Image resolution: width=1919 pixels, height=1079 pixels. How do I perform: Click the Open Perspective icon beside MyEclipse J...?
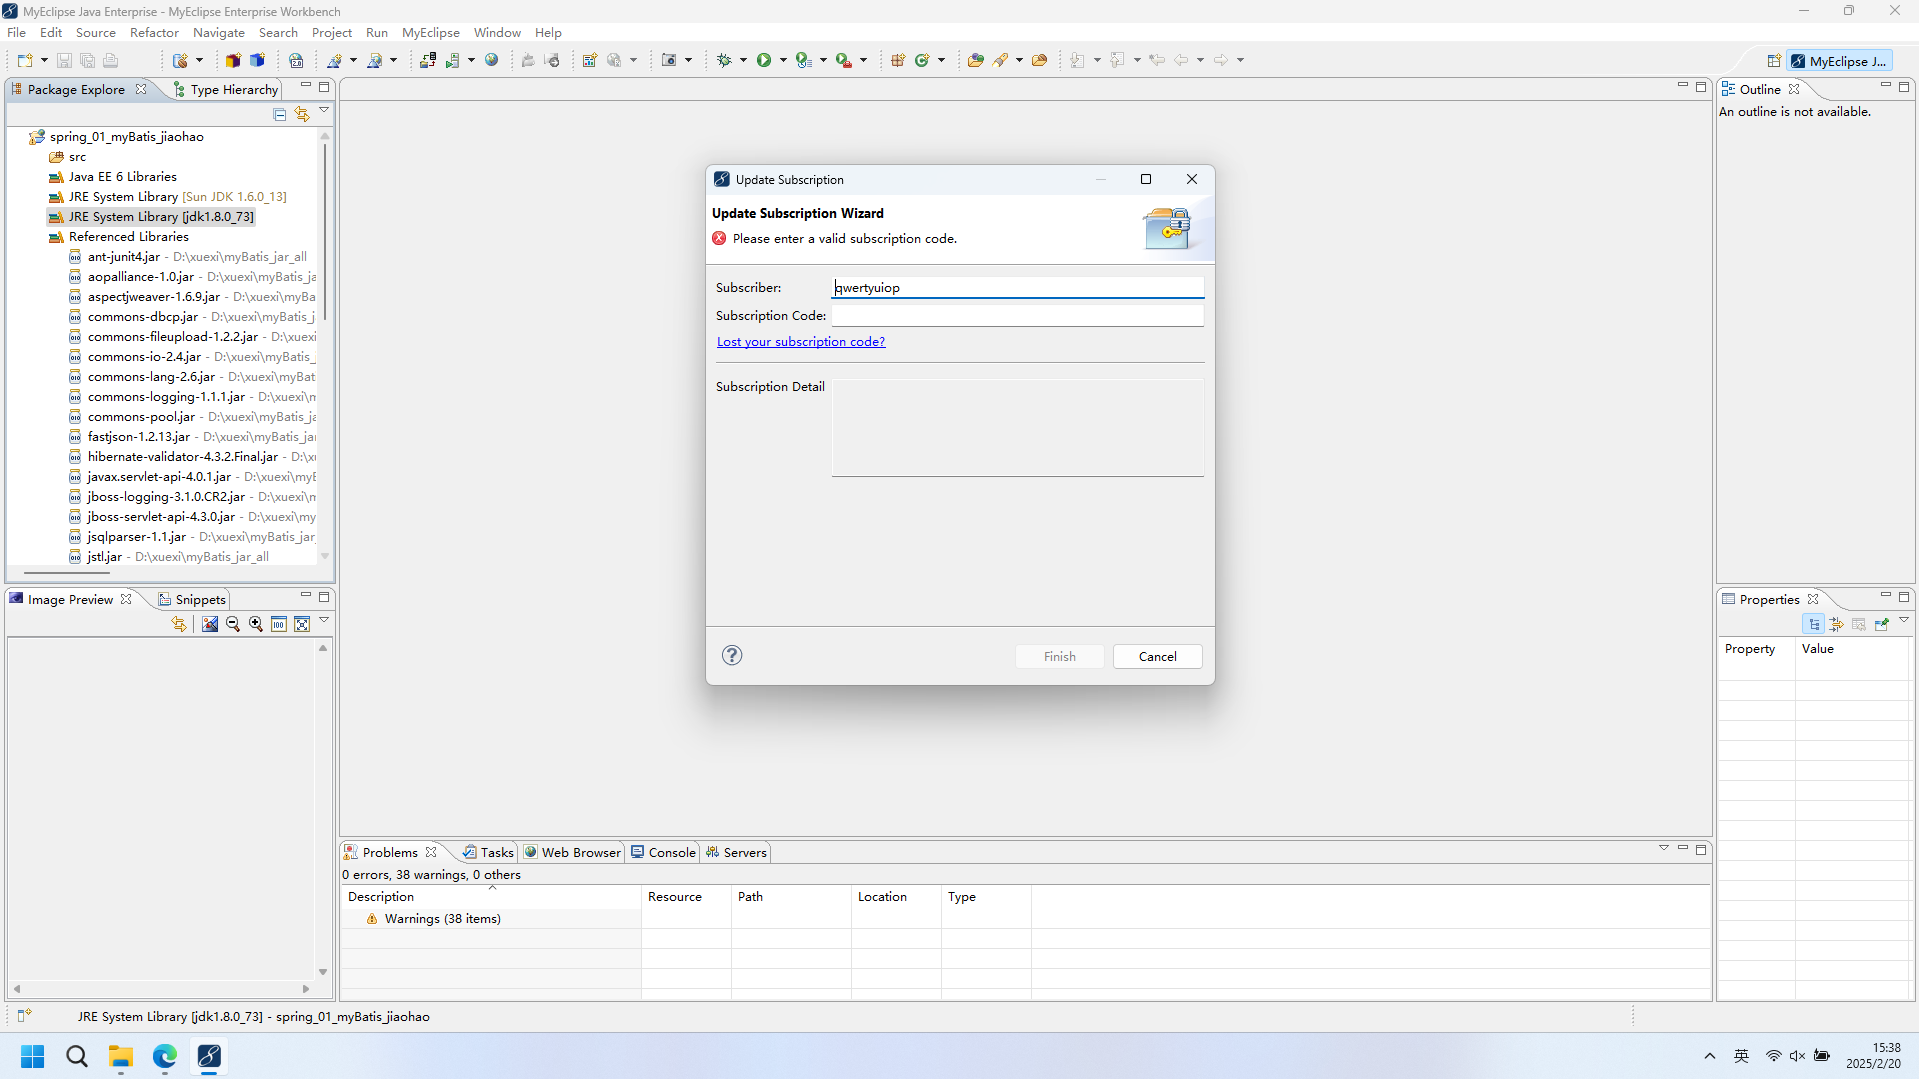point(1773,61)
